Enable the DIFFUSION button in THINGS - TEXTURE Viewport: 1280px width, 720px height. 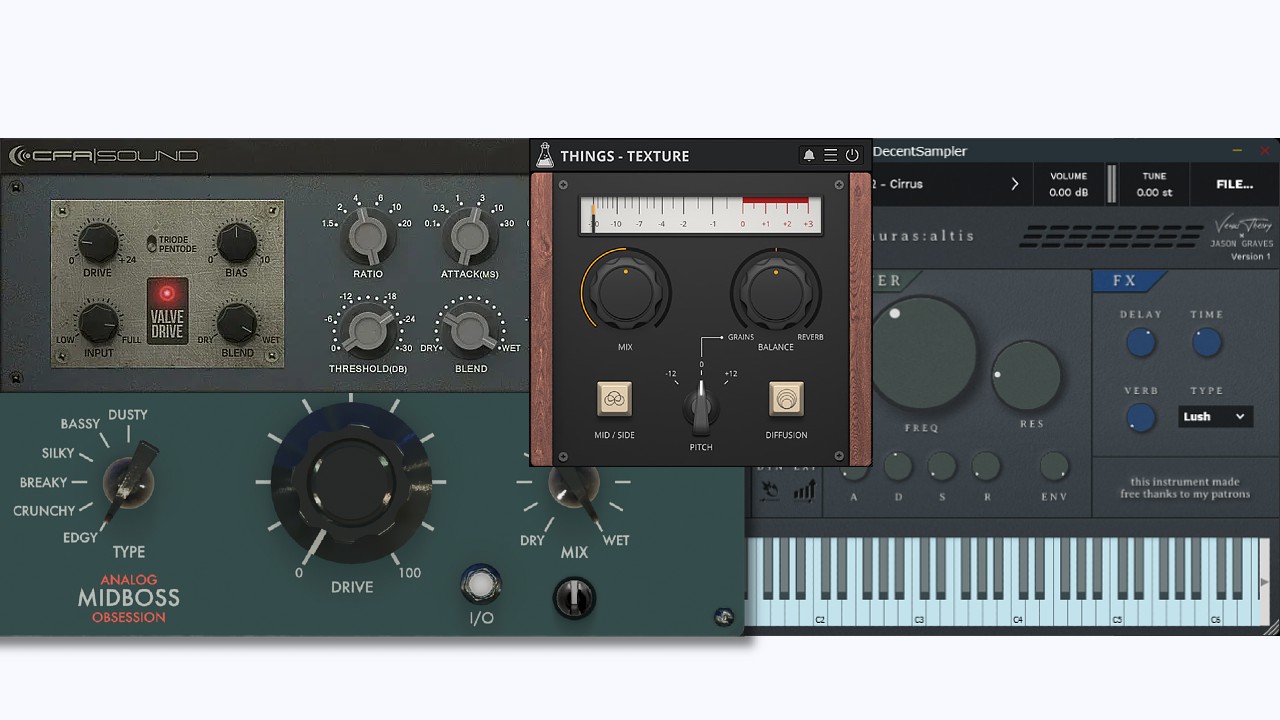click(x=786, y=400)
